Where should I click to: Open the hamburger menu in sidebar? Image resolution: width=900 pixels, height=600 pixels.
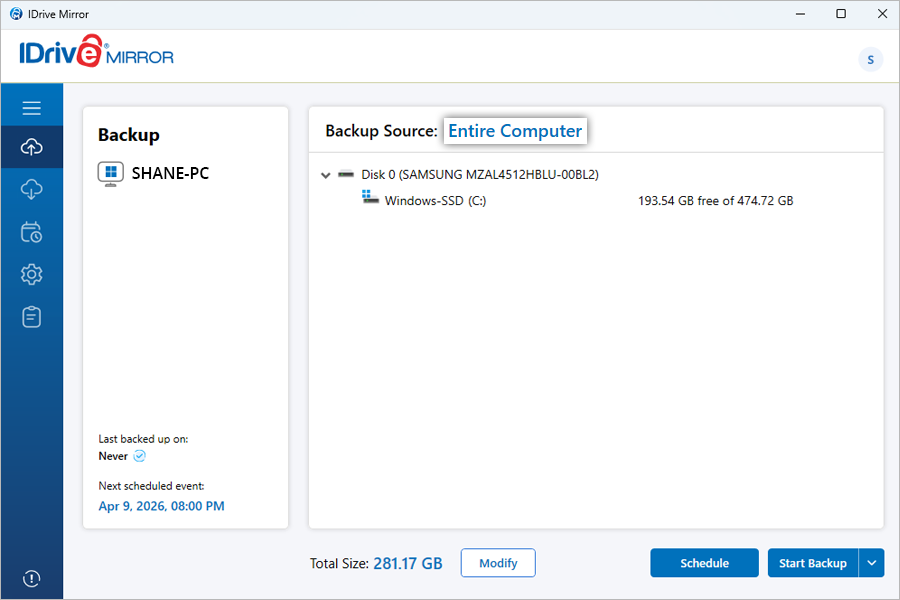tap(31, 108)
